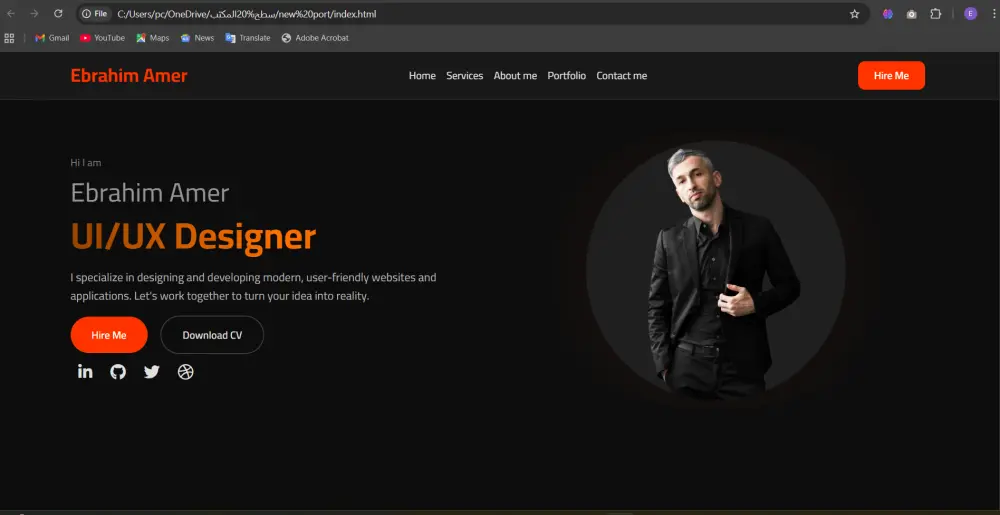Image resolution: width=1000 pixels, height=515 pixels.
Task: Open Maps bookmark
Action: pos(153,38)
